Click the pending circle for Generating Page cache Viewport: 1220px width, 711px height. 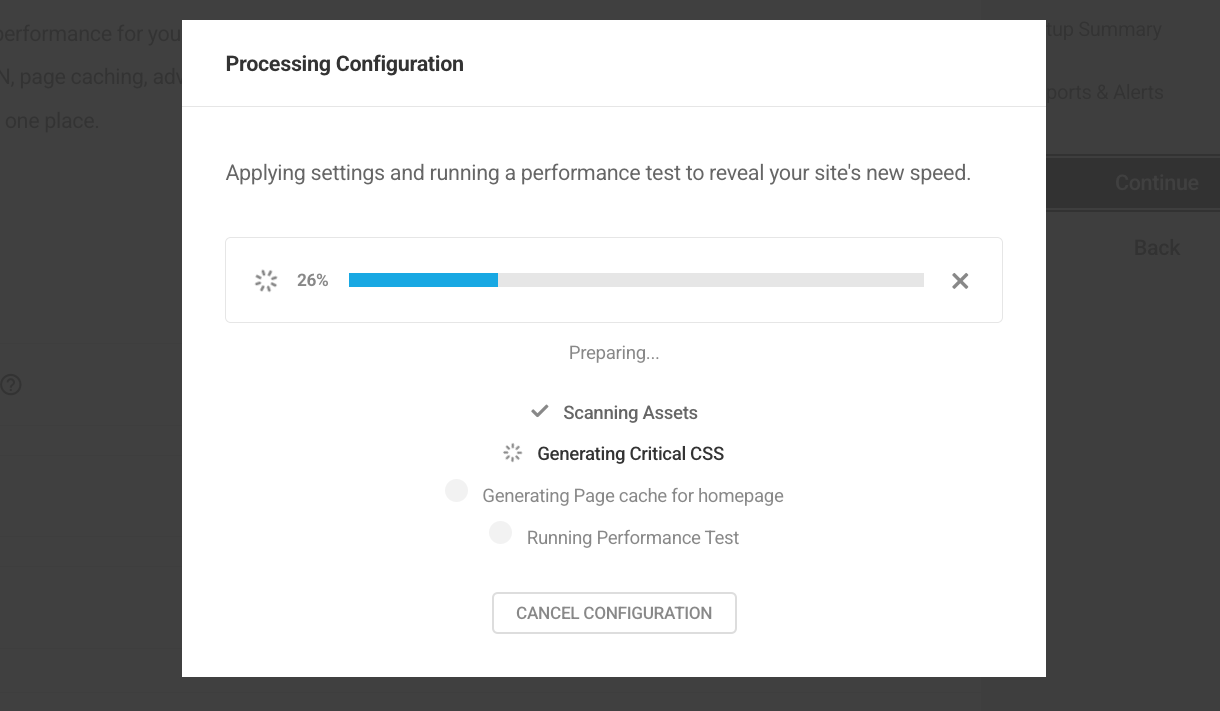(x=457, y=491)
